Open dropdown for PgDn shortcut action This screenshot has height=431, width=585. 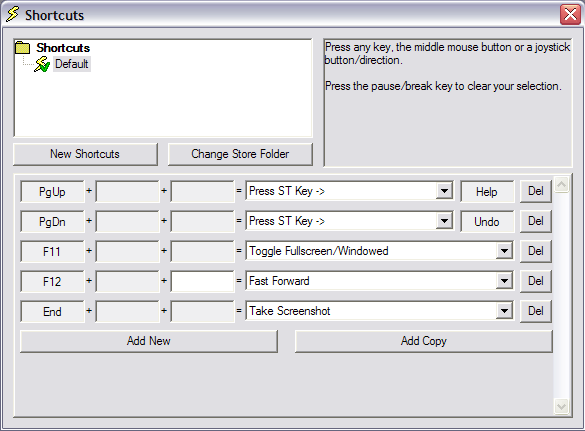[444, 221]
